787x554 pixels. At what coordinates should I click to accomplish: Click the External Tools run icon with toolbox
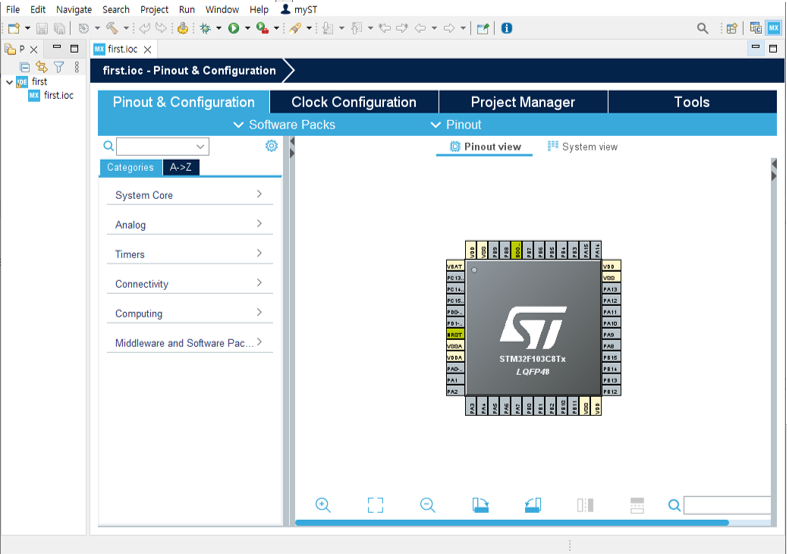point(262,28)
